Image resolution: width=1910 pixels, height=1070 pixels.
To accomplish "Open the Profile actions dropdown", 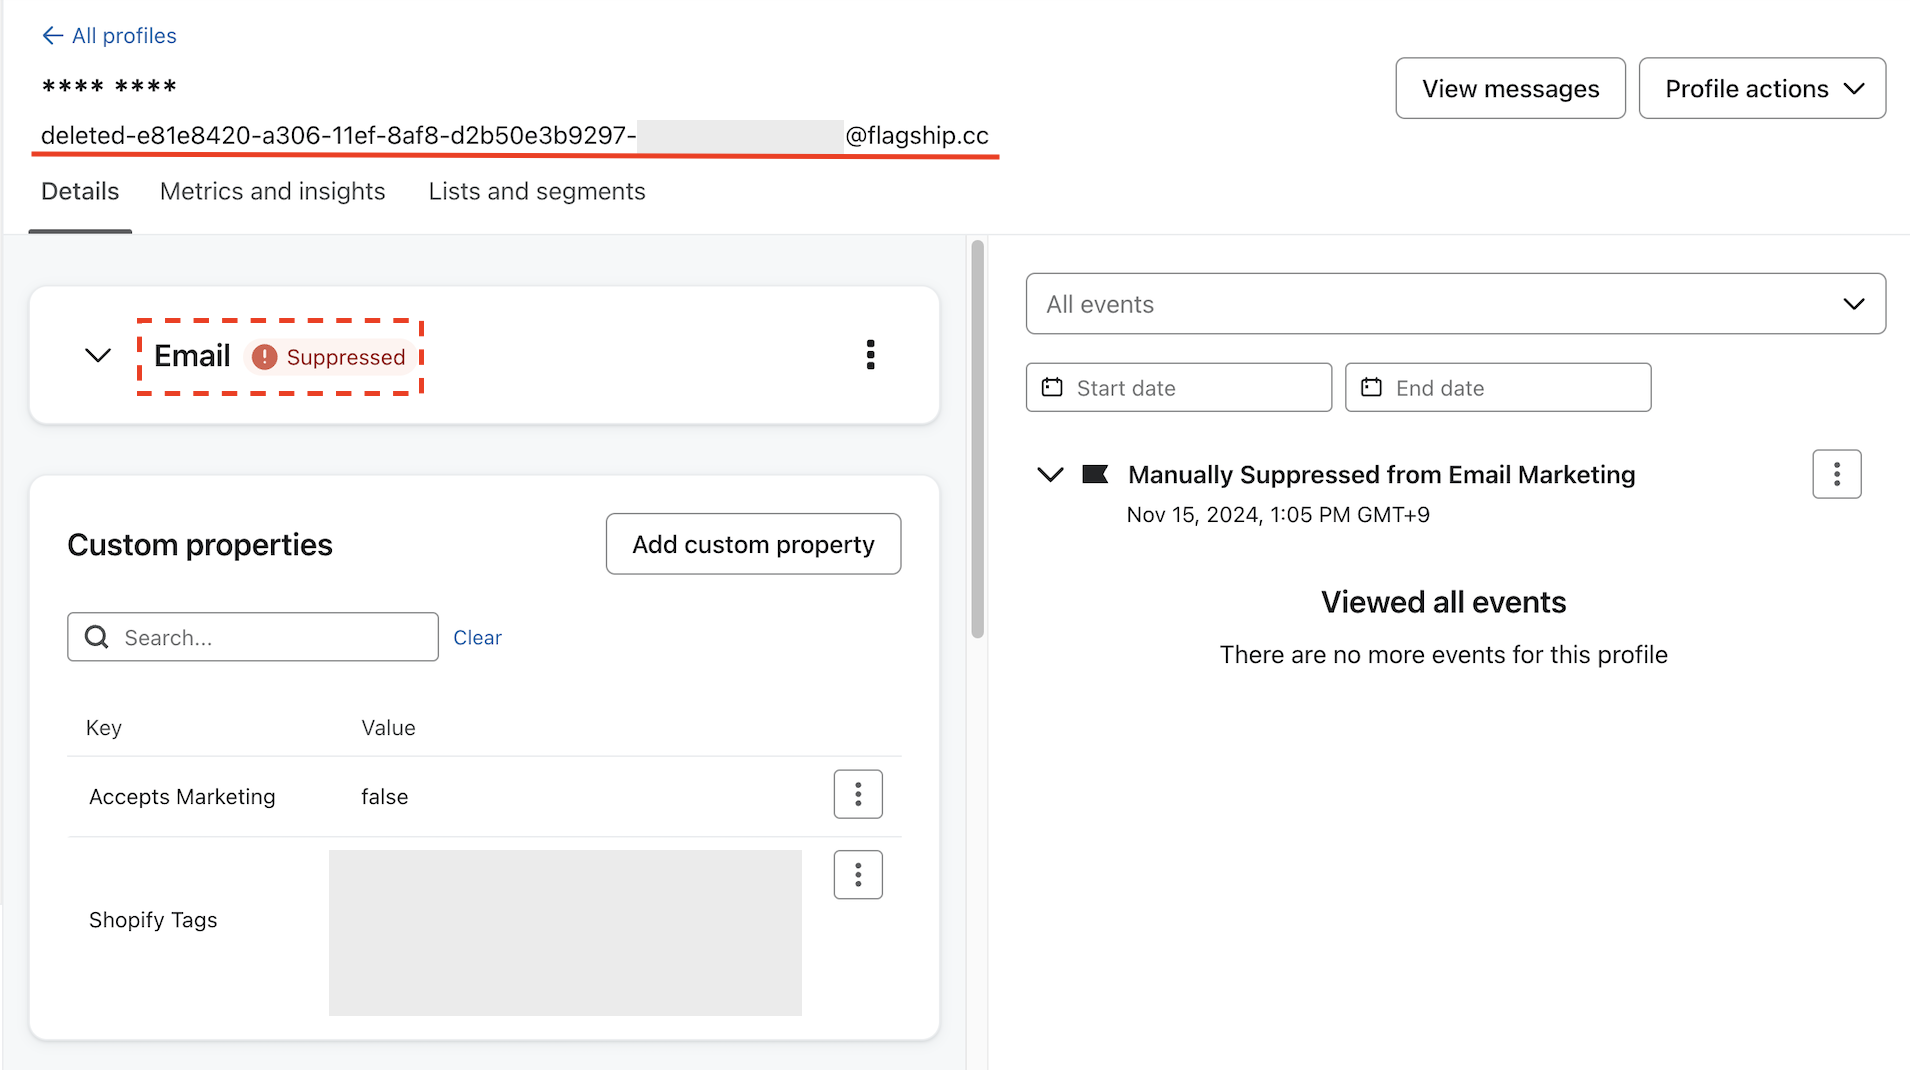I will 1762,88.
